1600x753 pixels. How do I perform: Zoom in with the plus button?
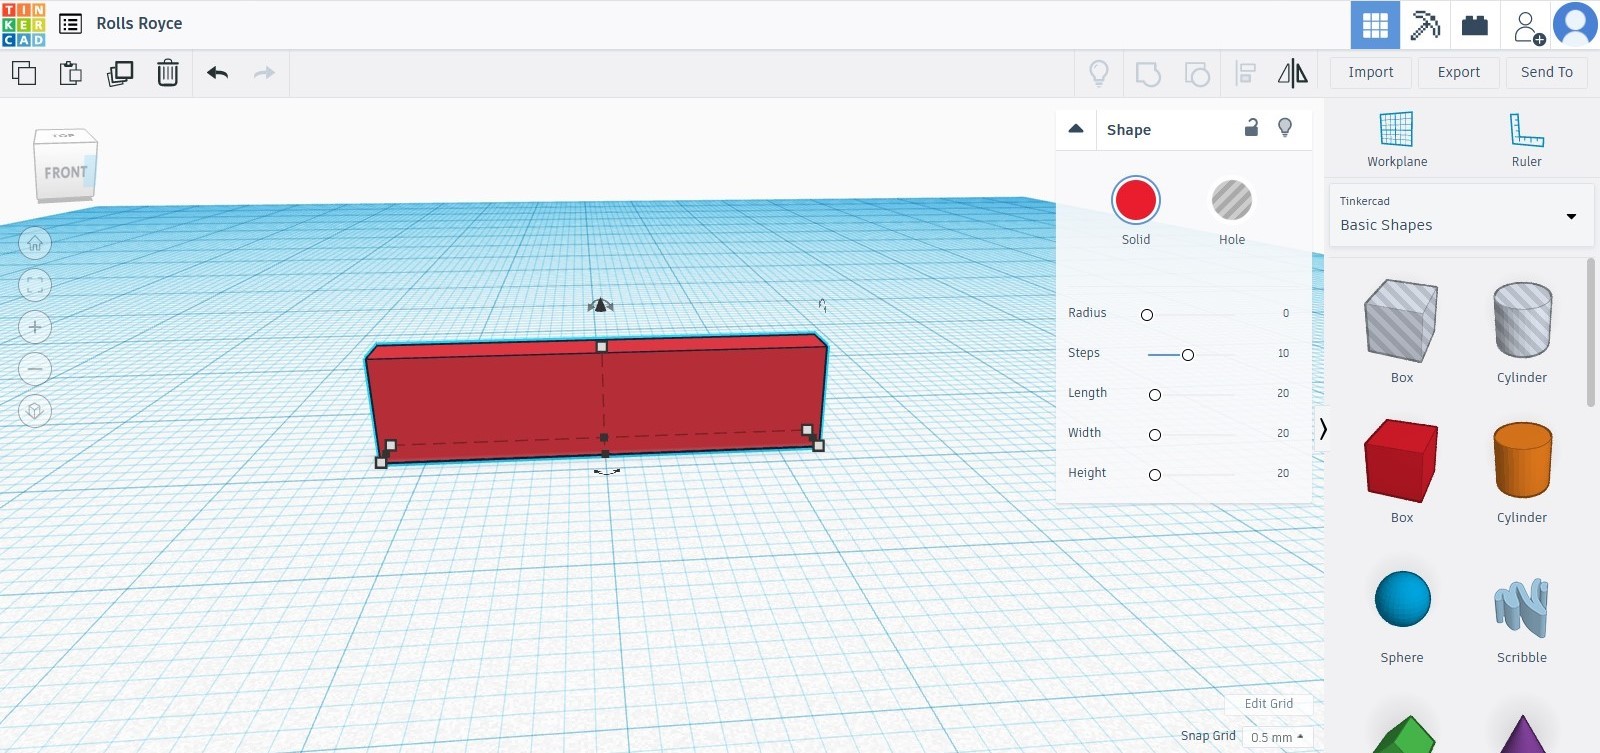click(x=35, y=327)
